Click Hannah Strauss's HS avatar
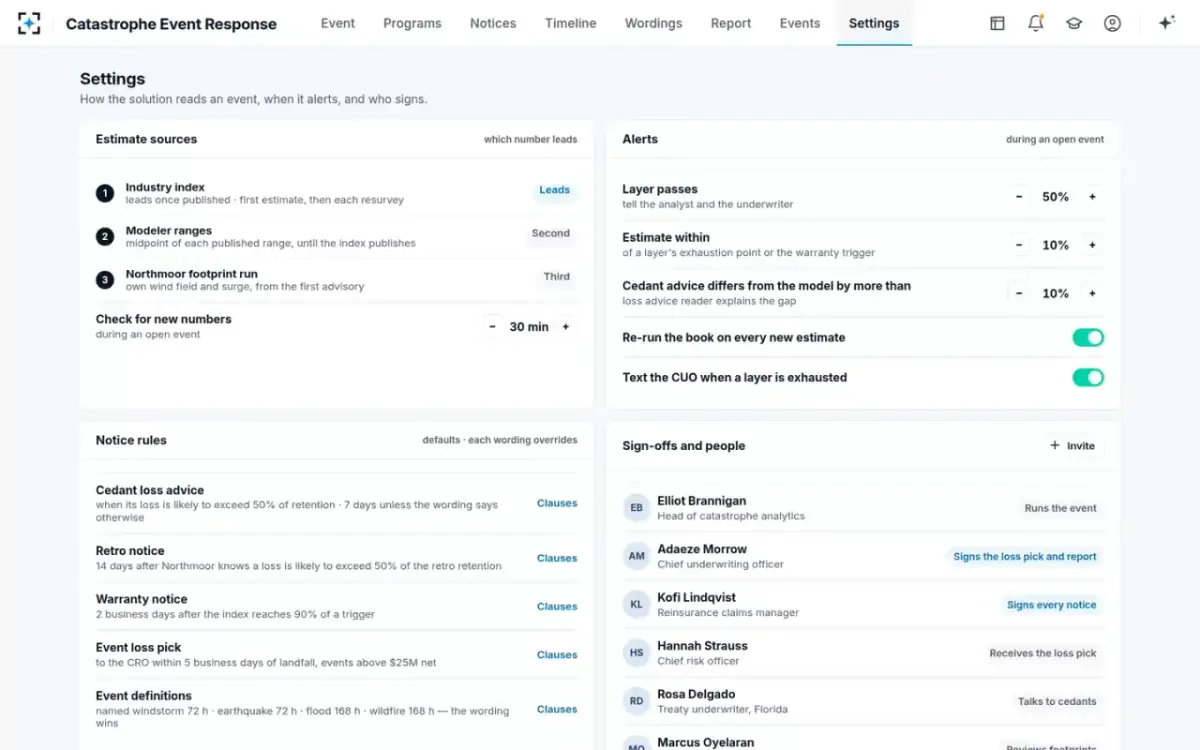The image size is (1200, 750). [636, 653]
